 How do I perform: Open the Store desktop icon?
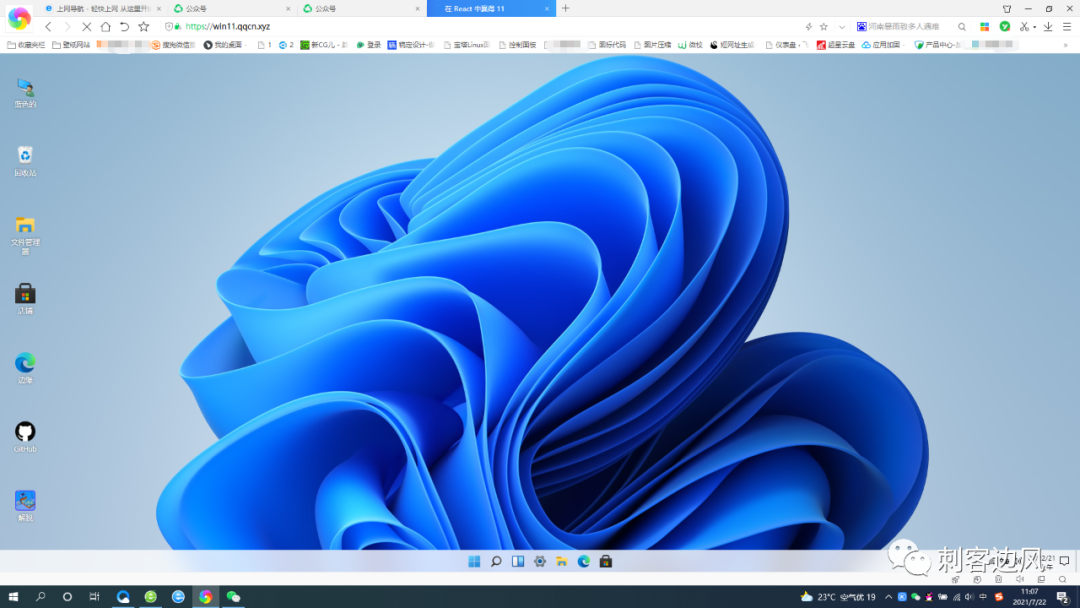tap(25, 299)
